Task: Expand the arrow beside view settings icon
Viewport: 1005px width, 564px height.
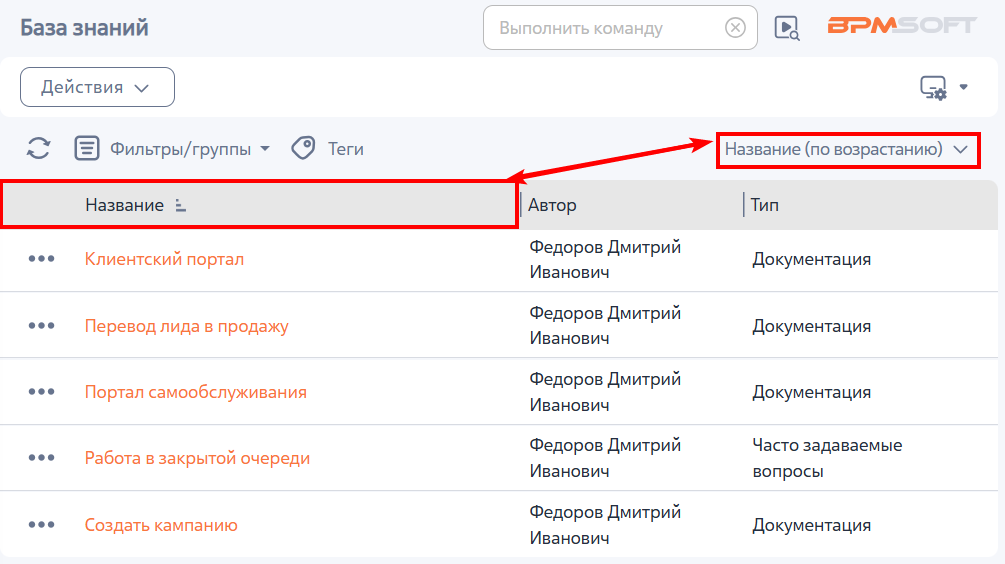Action: point(963,87)
